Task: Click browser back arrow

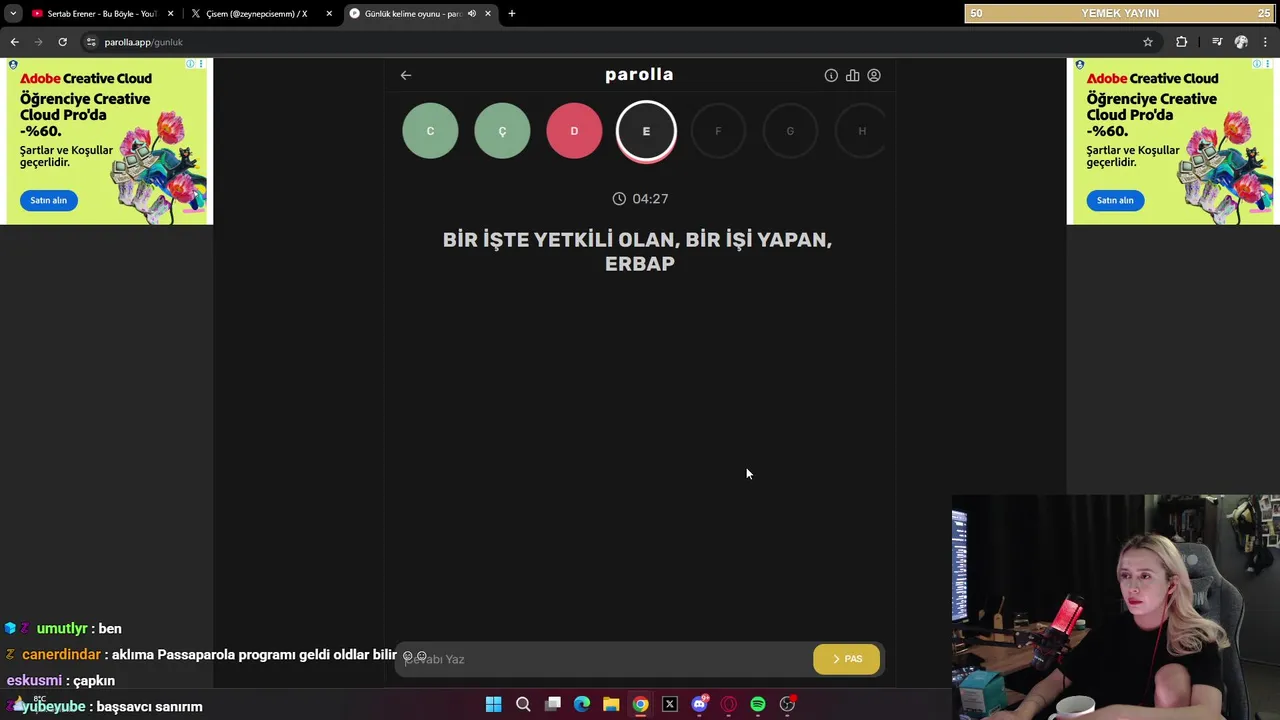Action: [14, 42]
